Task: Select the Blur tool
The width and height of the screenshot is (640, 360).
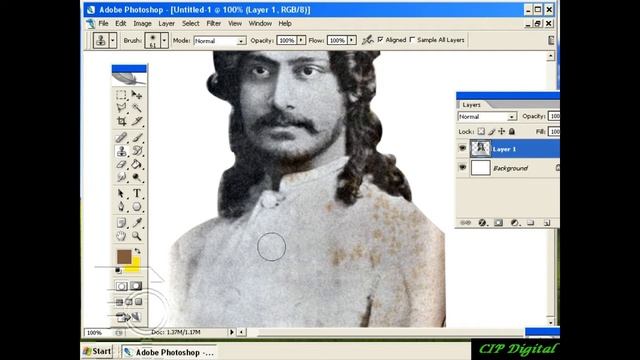Action: 121,177
